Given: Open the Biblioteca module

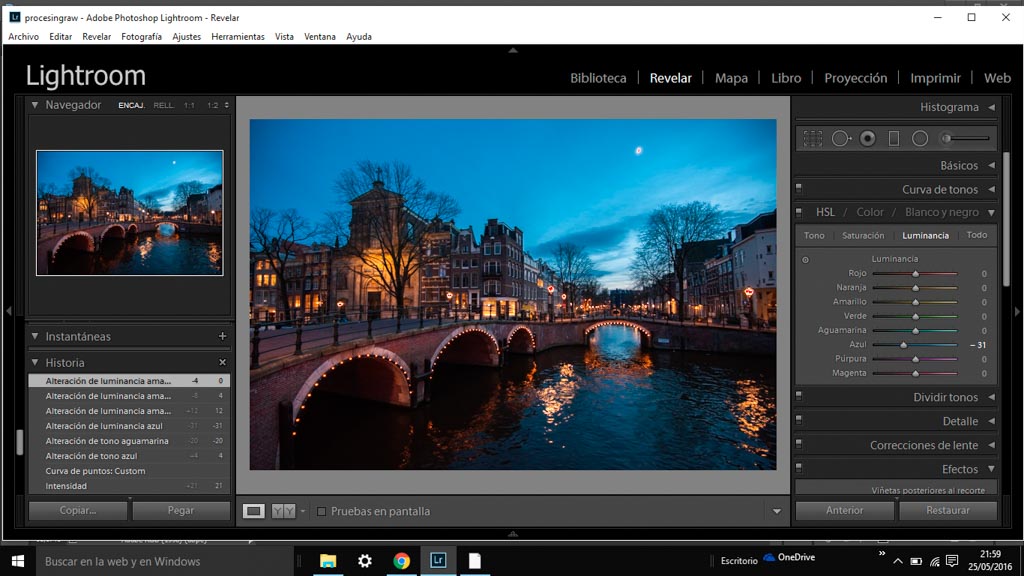Looking at the screenshot, I should coord(598,78).
